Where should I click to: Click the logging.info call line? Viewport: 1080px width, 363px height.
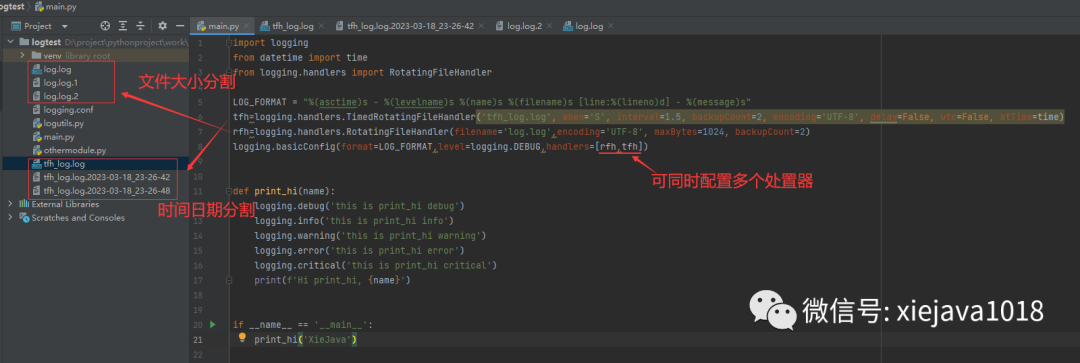coord(354,220)
